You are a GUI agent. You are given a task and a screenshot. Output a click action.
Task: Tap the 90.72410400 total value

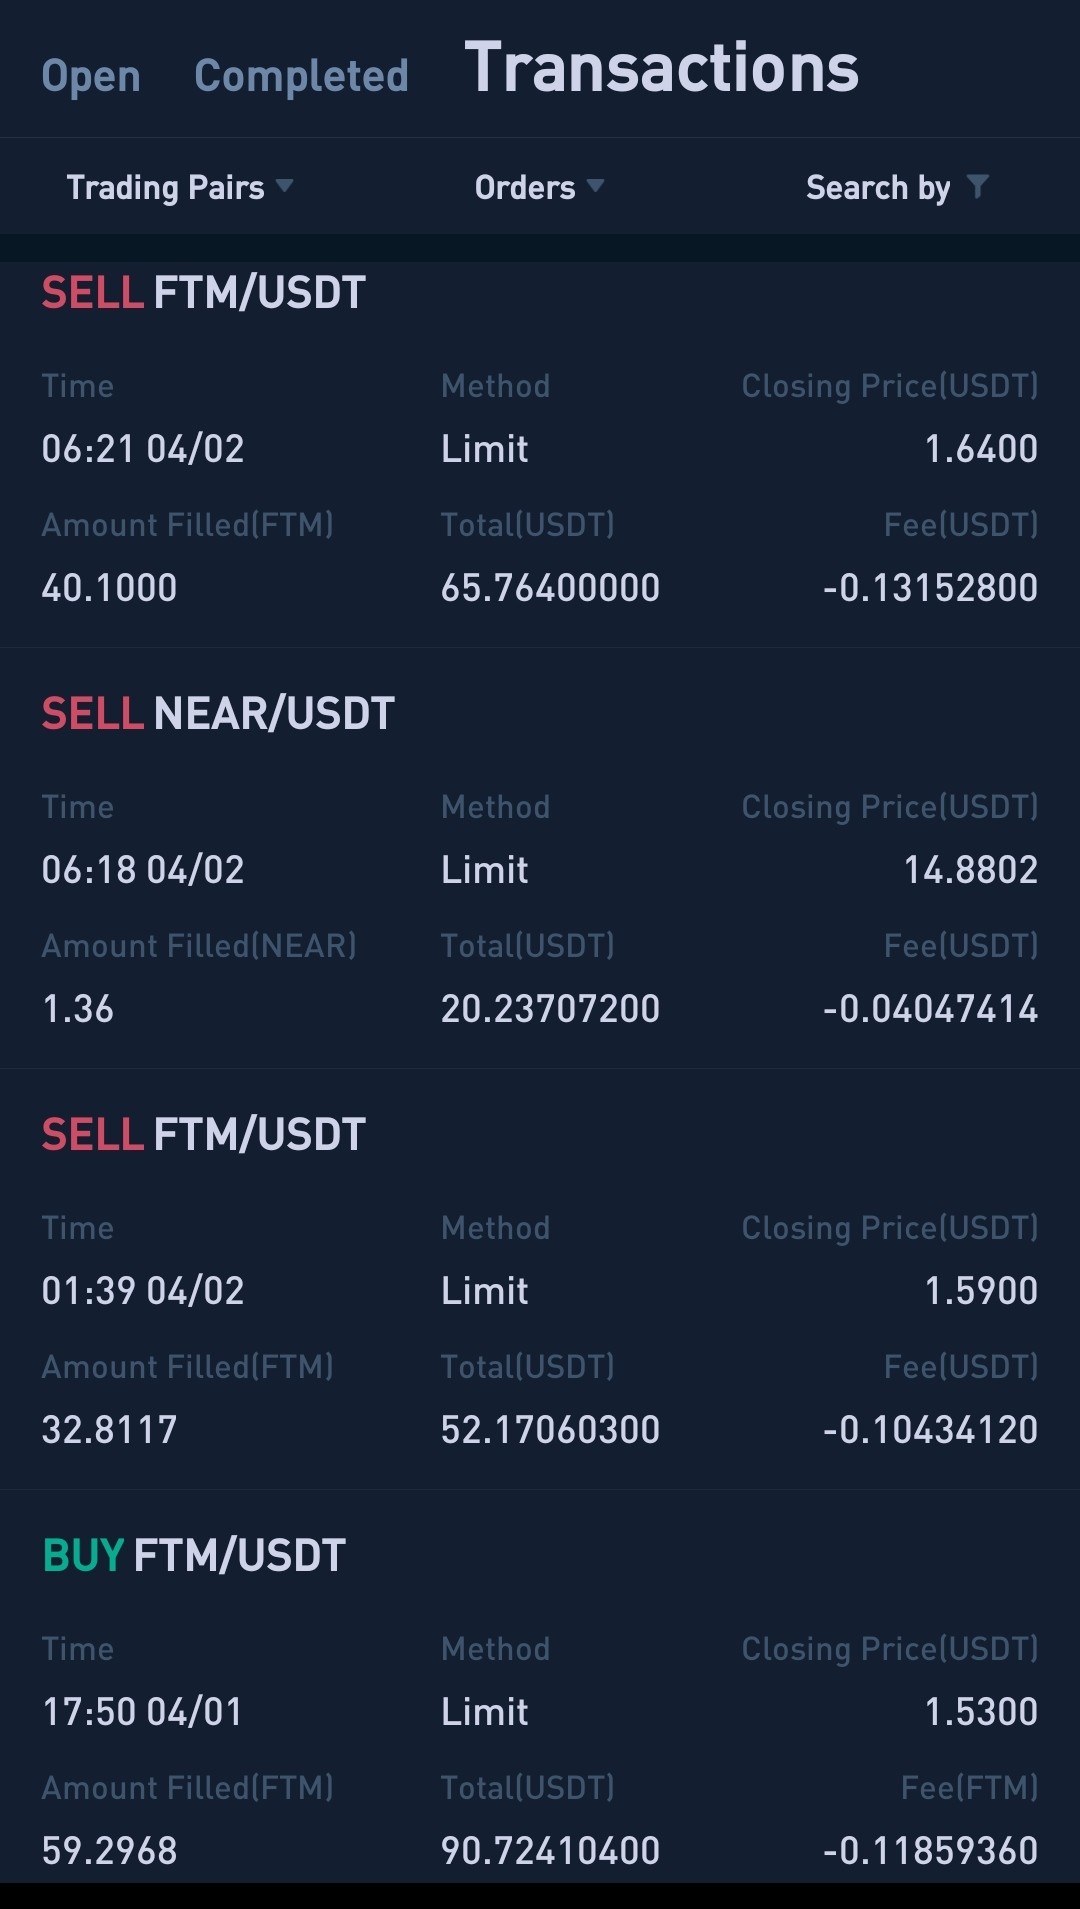(x=551, y=1851)
